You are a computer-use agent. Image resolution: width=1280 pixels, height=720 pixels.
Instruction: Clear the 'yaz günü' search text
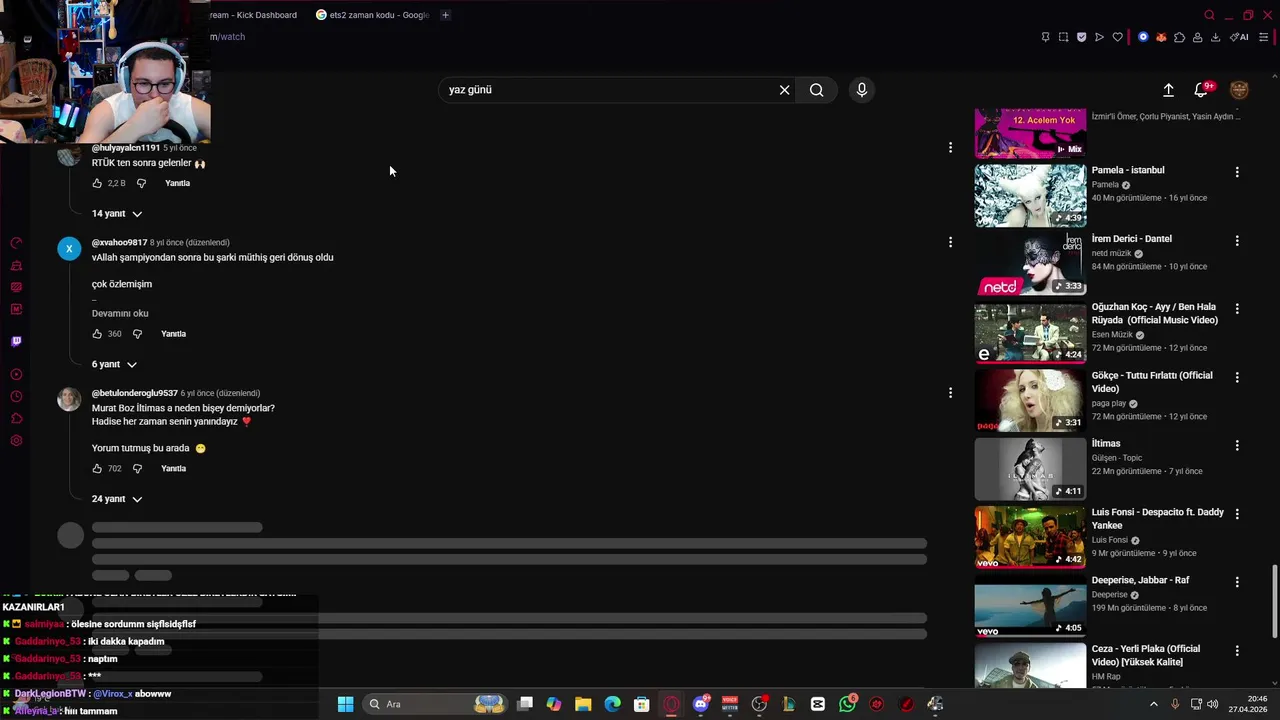(x=785, y=90)
